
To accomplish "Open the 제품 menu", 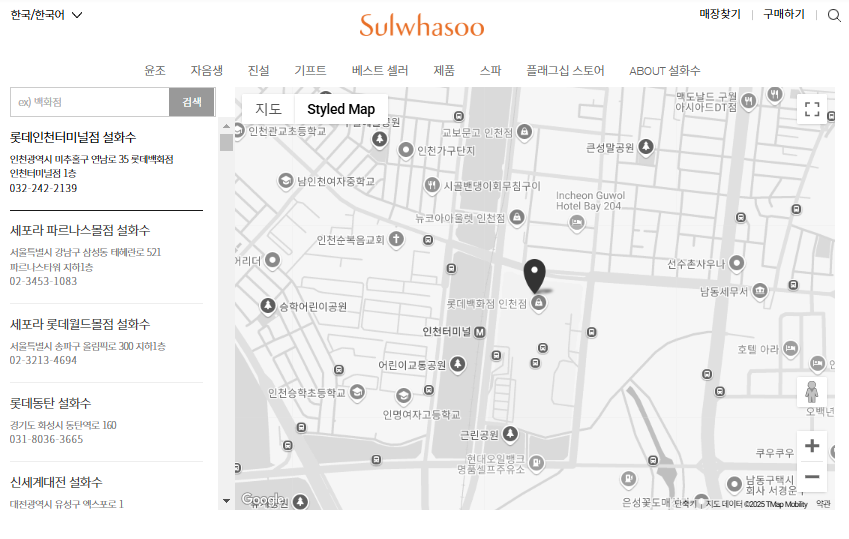I will pyautogui.click(x=444, y=70).
